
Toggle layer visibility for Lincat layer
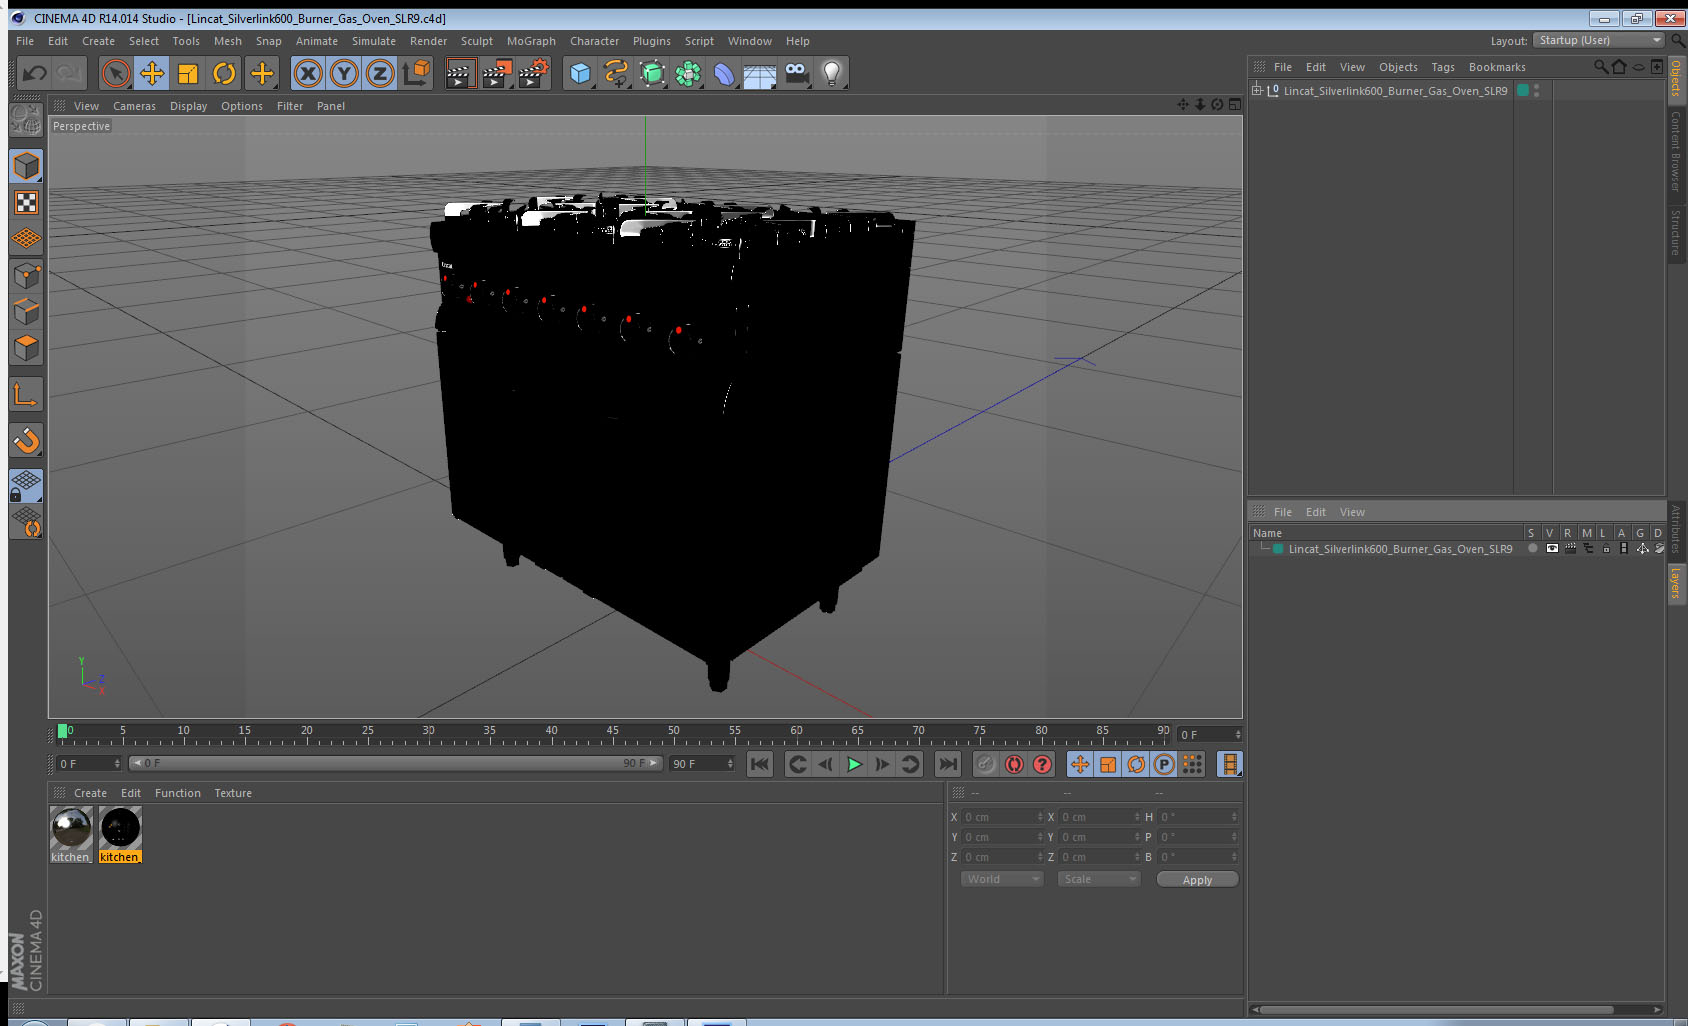coord(1551,548)
